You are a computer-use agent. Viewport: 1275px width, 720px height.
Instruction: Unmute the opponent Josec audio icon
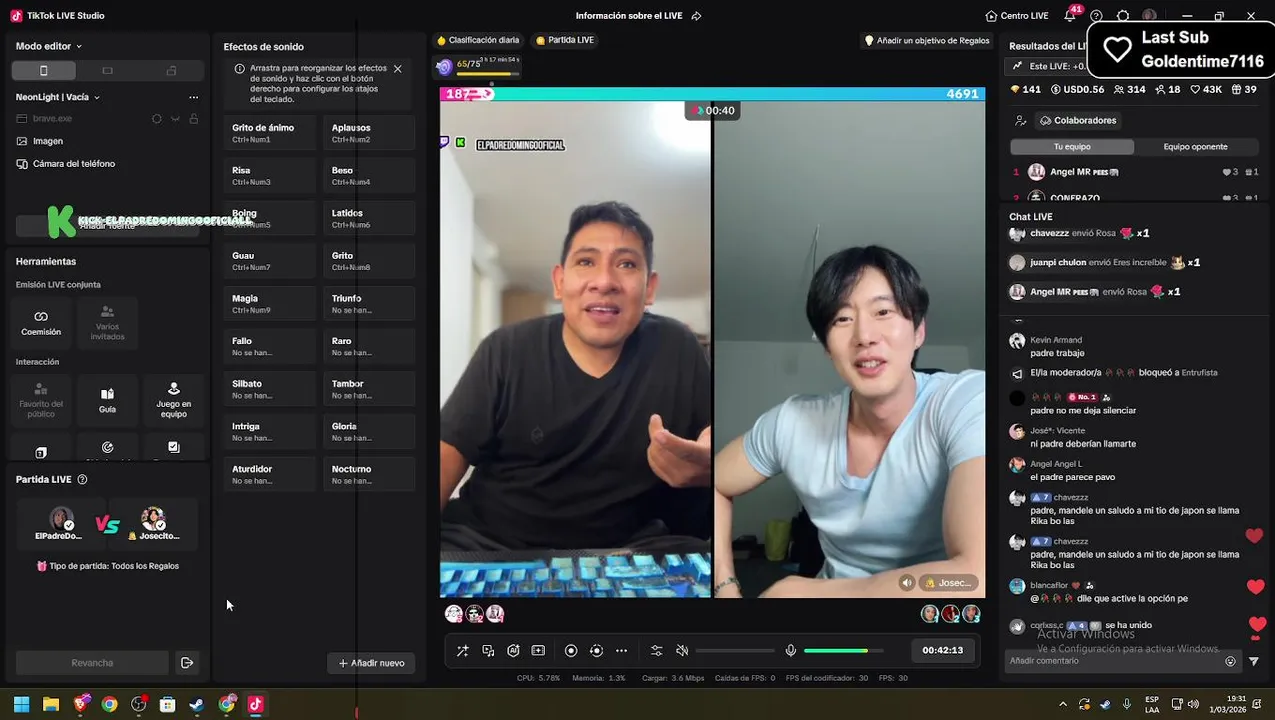(907, 583)
